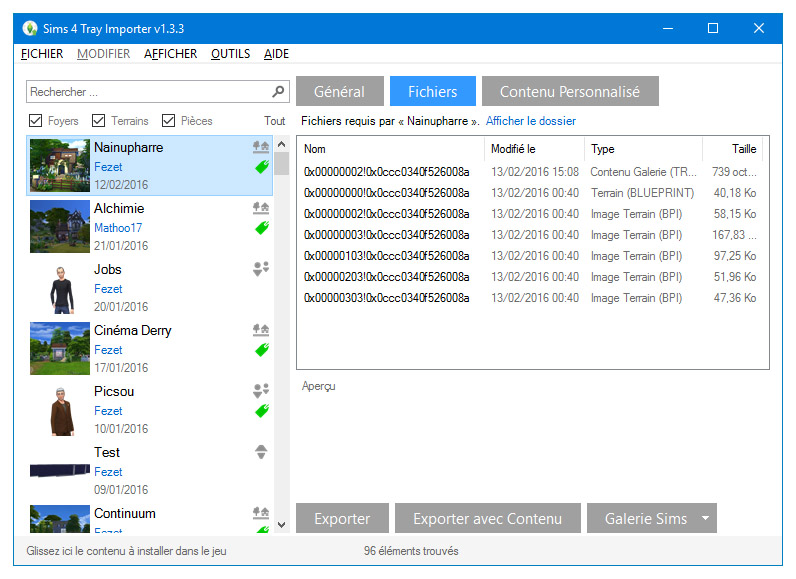
Task: Click the household icon on Picsou
Action: (x=261, y=391)
